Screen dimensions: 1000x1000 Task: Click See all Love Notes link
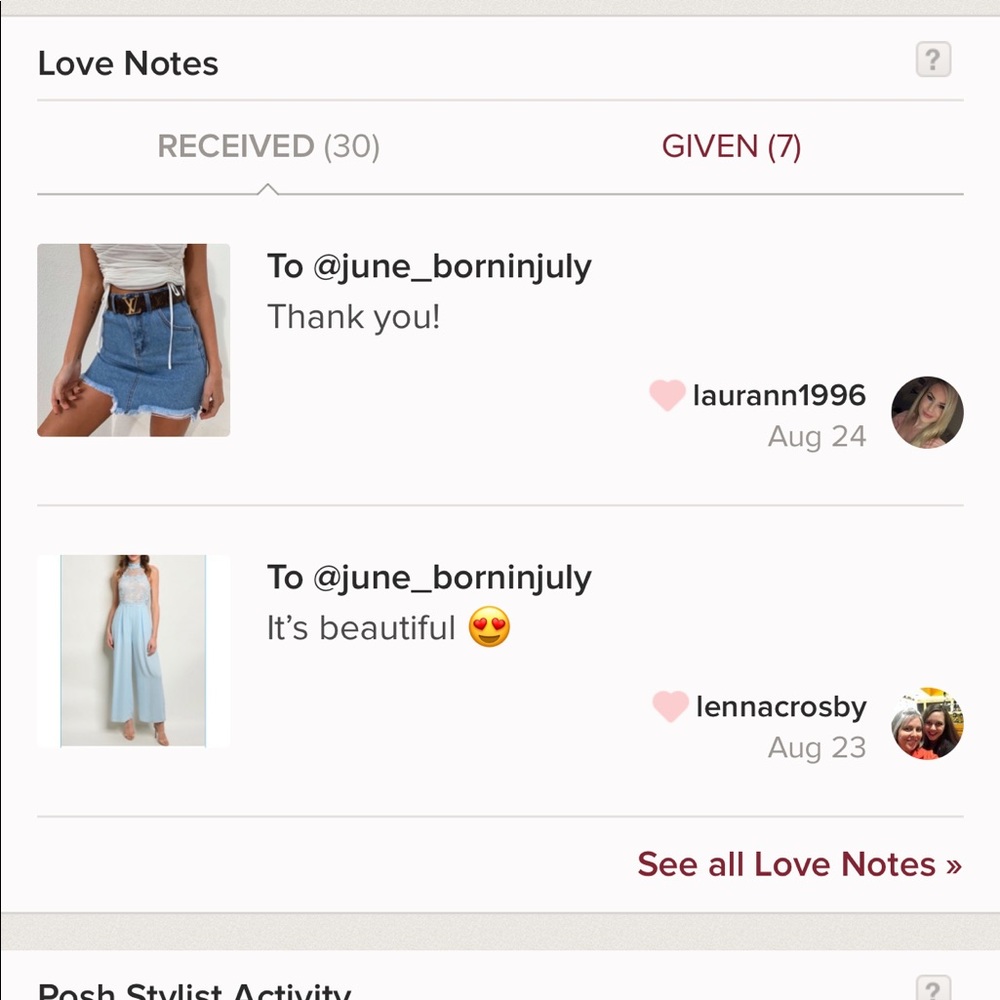(x=799, y=864)
